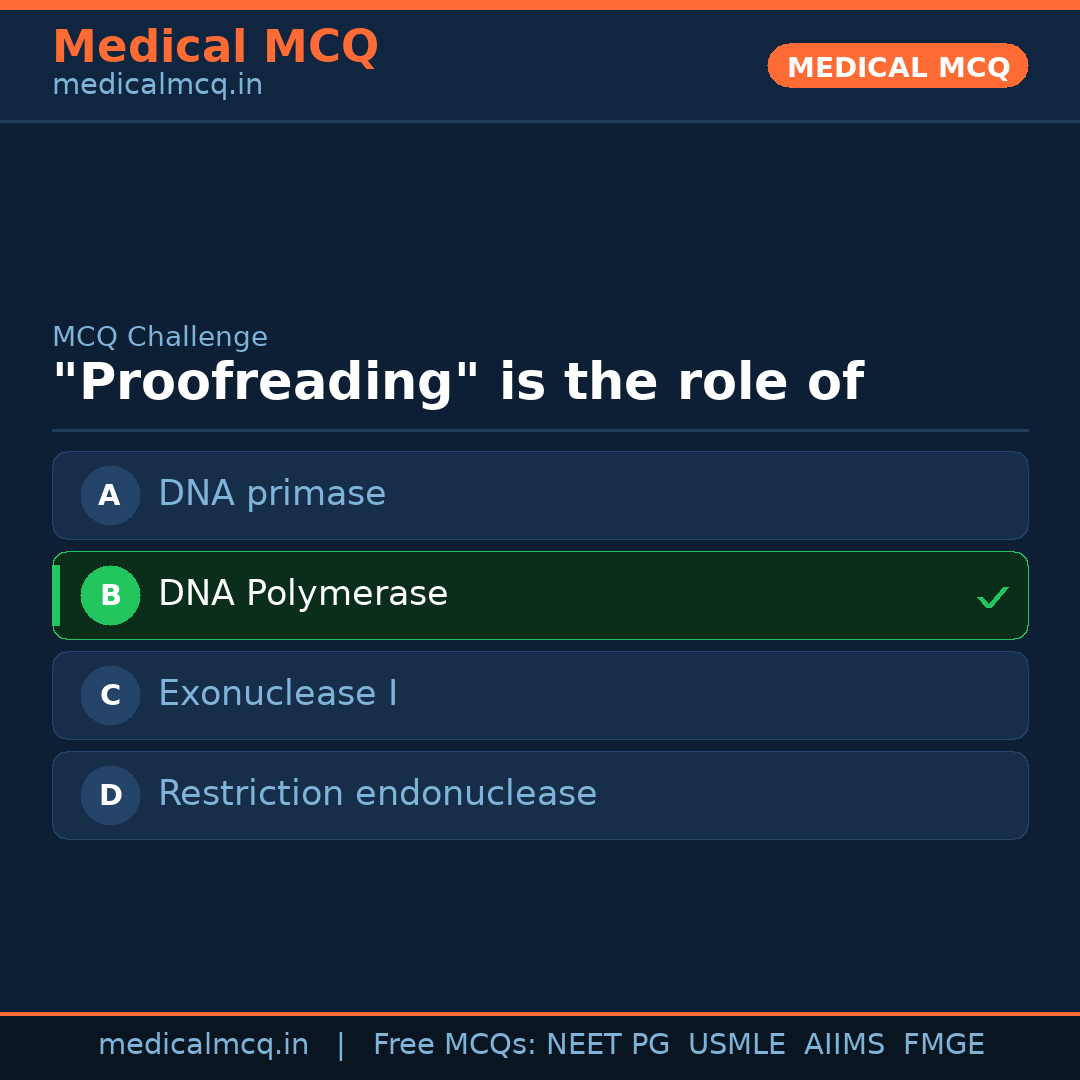Click the letter D option circle
This screenshot has width=1080, height=1080.
click(110, 795)
